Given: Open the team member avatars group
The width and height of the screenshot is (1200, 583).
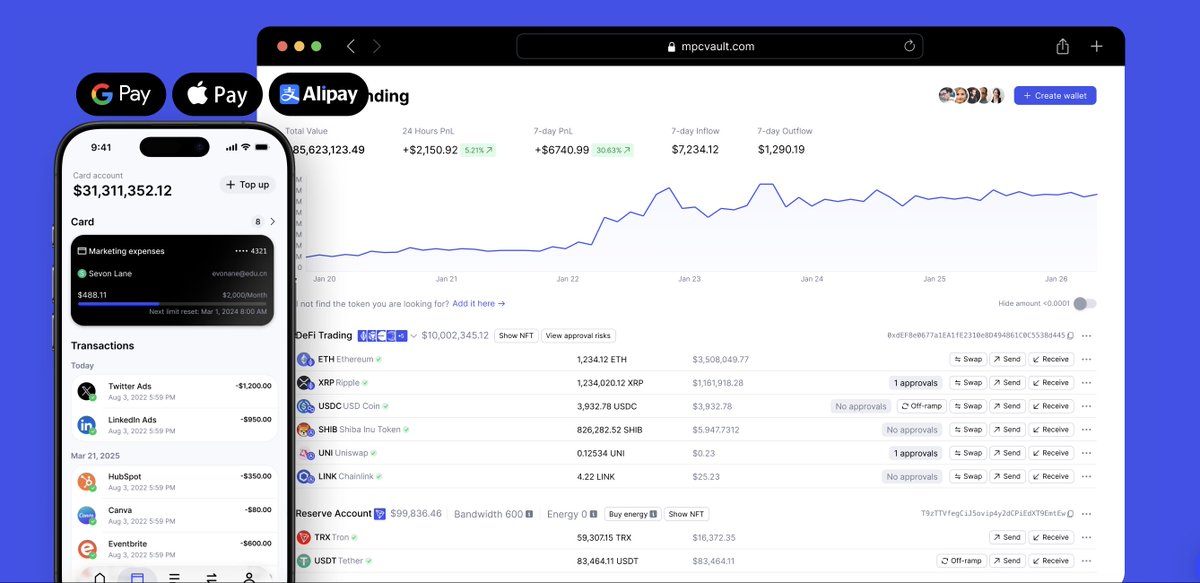Looking at the screenshot, I should (x=971, y=95).
